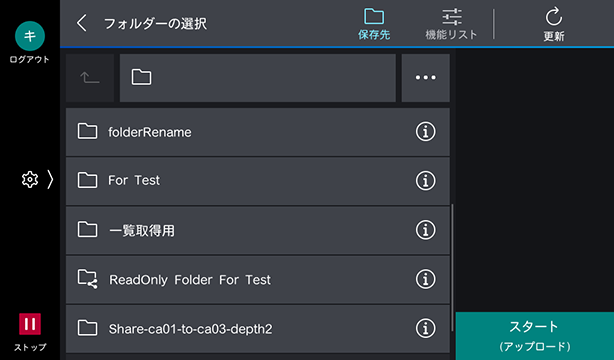Refresh the list with the 更新 button
Screen dimensions: 614x360
pyautogui.click(x=554, y=24)
